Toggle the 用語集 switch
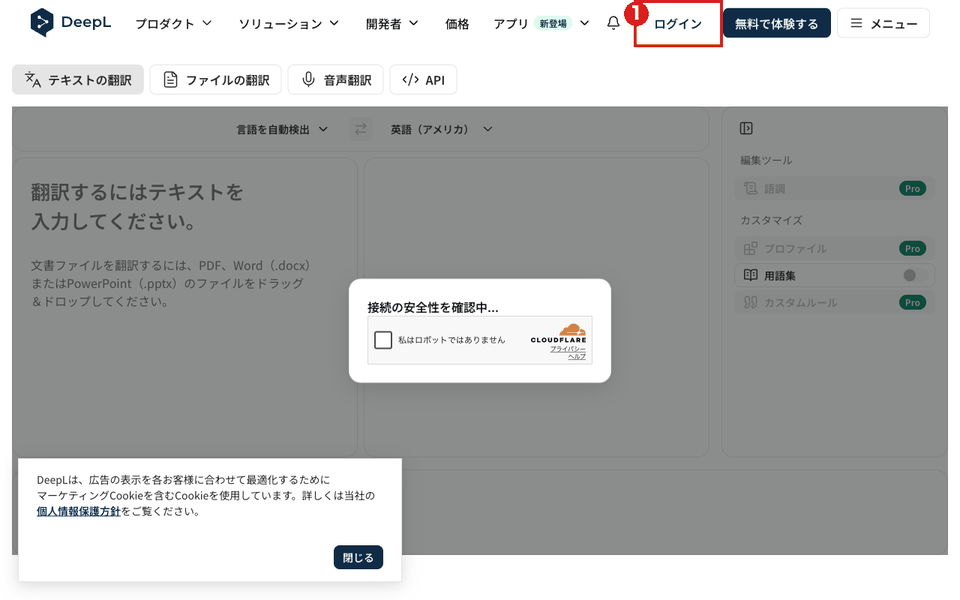This screenshot has height=600, width=960. click(915, 276)
